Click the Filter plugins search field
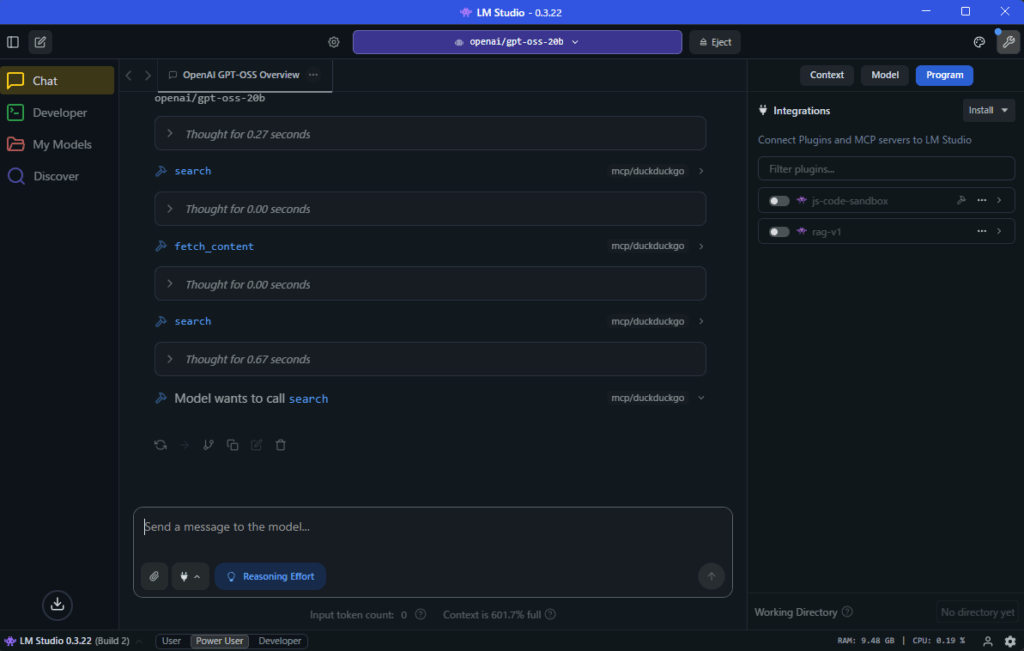The image size is (1024, 651). (x=886, y=169)
